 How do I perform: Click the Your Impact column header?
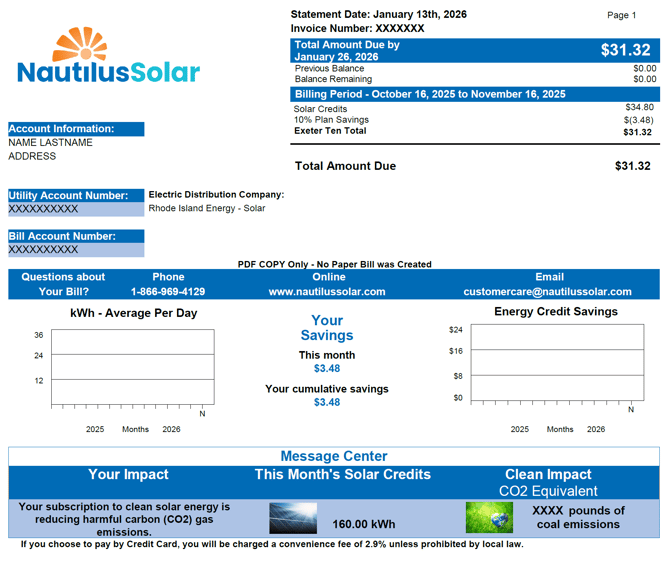pyautogui.click(x=128, y=474)
